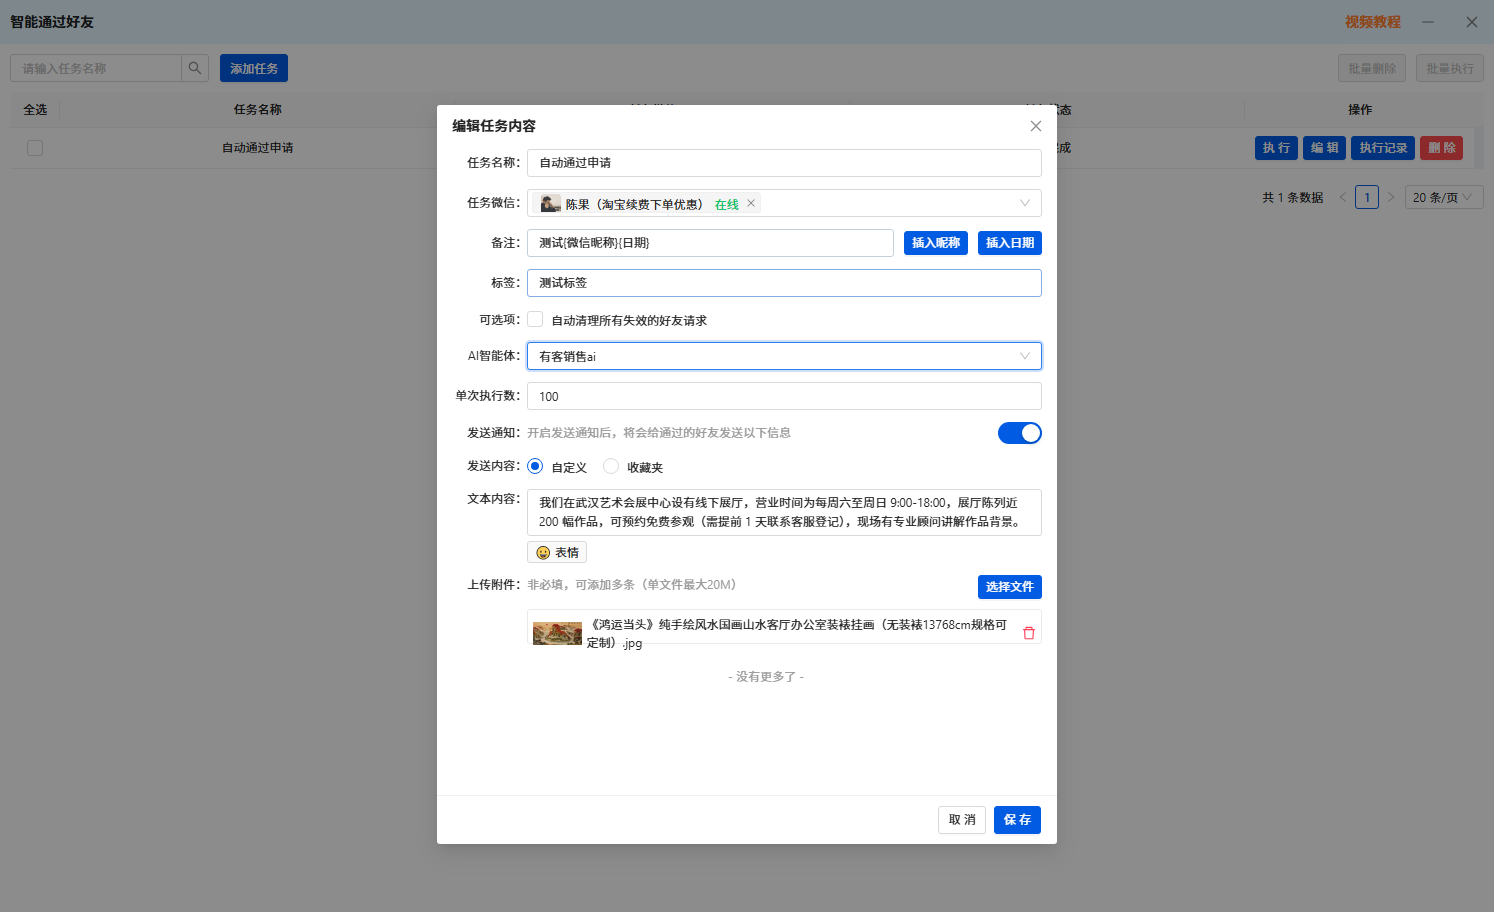The image size is (1494, 912).
Task: Minimize the 智能通过好友 window
Action: (x=1428, y=21)
